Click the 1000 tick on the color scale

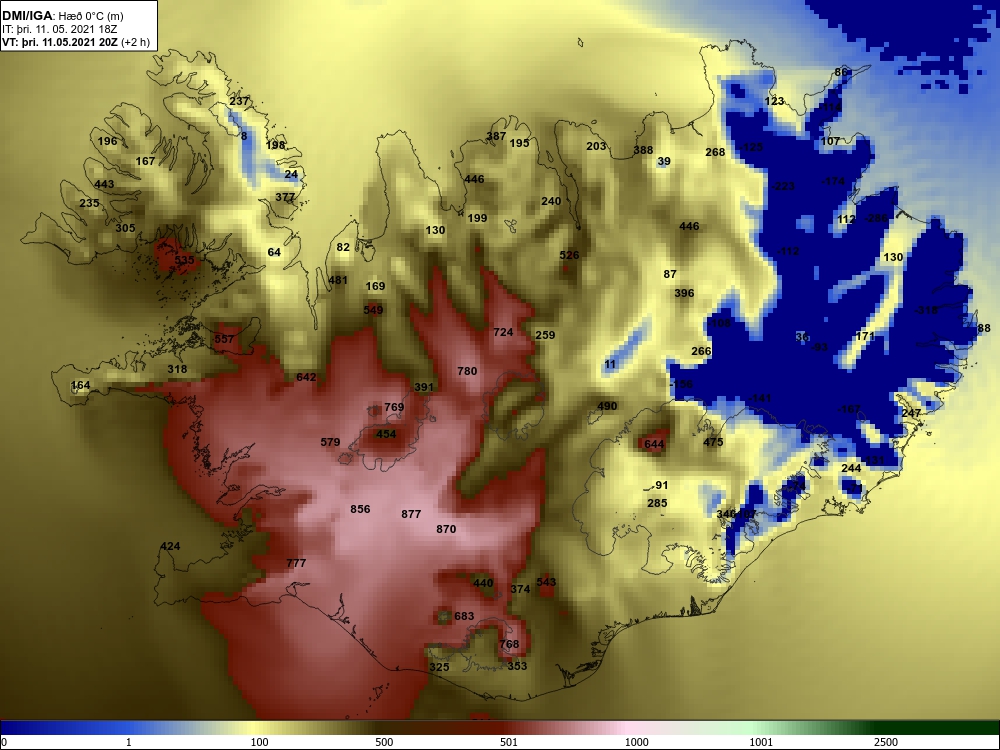636,742
